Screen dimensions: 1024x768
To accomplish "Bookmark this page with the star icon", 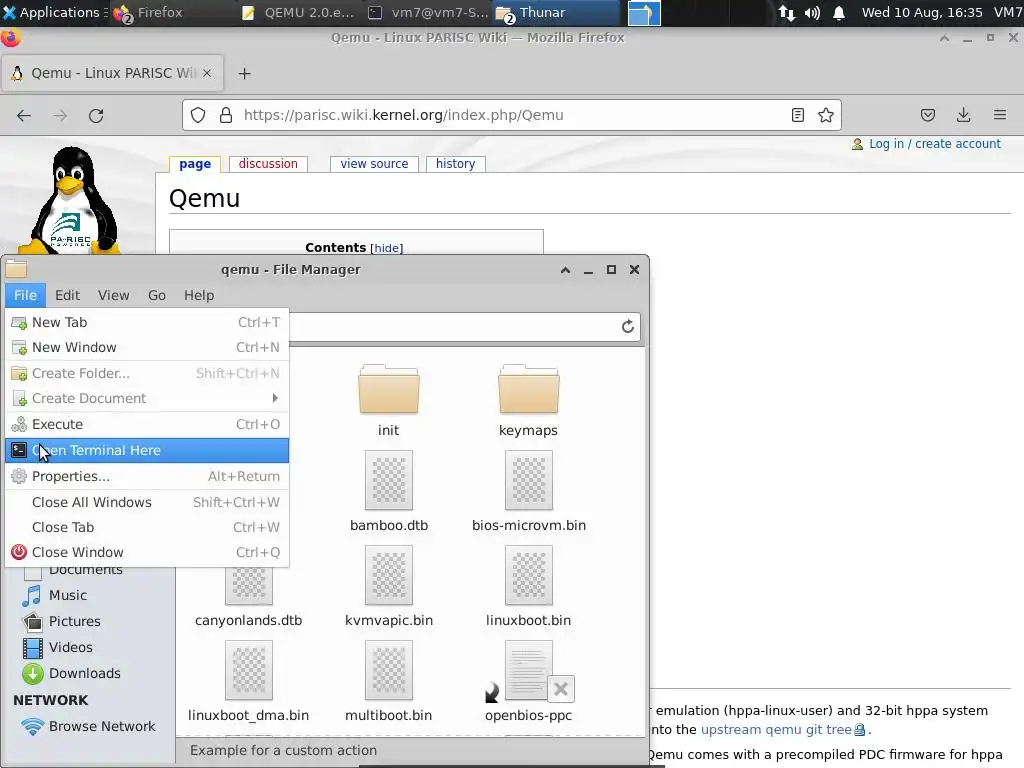I will coord(825,116).
